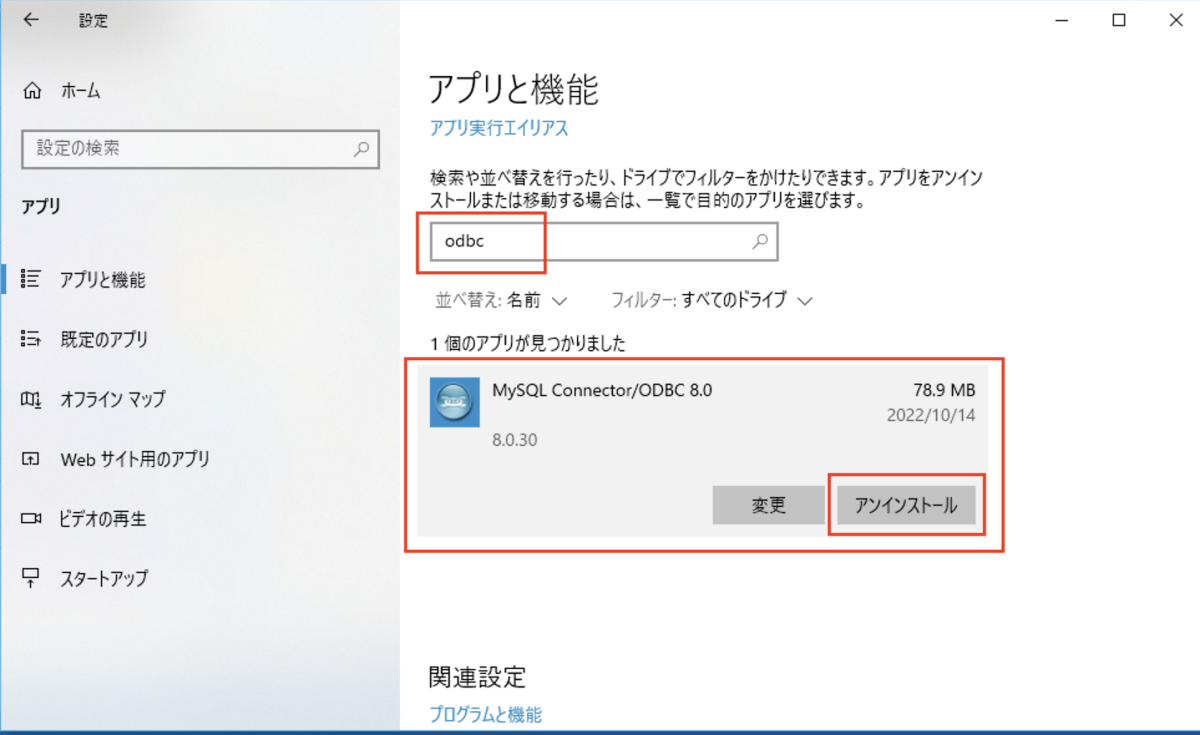Click the オフライン マップ map icon
The image size is (1200, 735).
(x=31, y=399)
